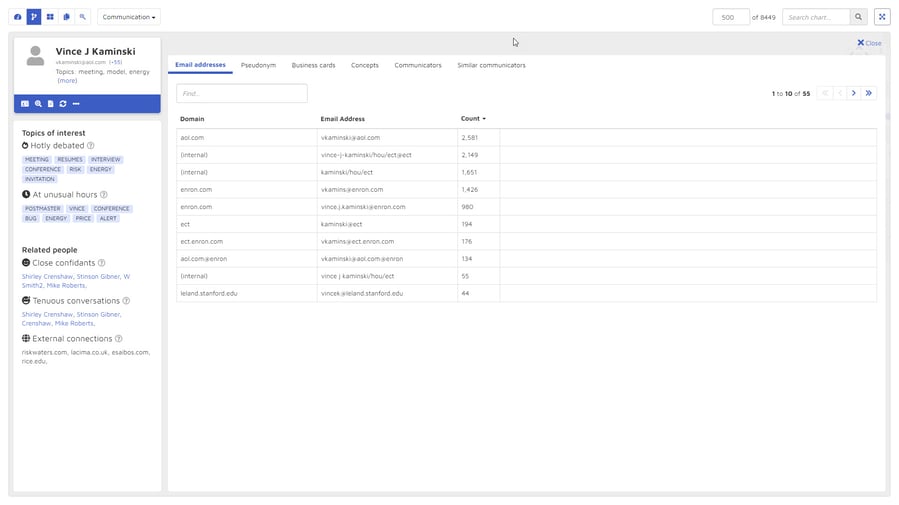Screen dimensions: 899x505
Task: Select the vkaminski@aol.com@enron address cell
Action: [387, 259]
